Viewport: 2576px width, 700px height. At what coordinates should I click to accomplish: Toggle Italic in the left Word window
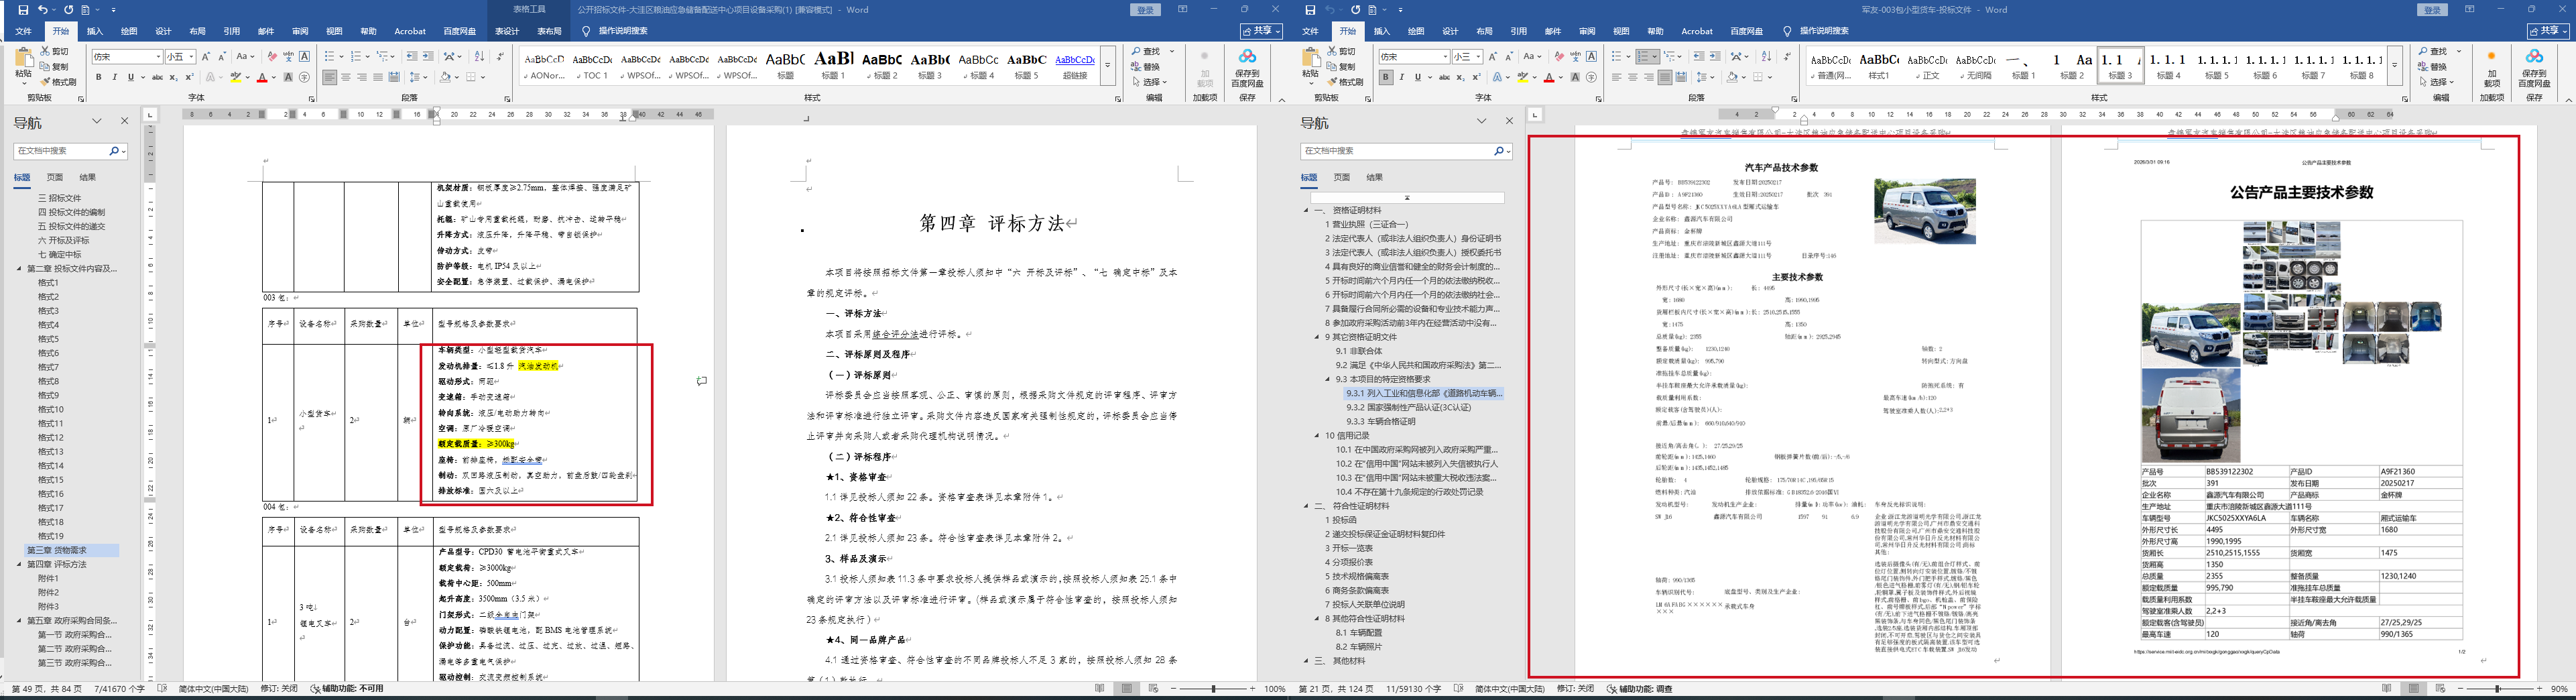114,77
